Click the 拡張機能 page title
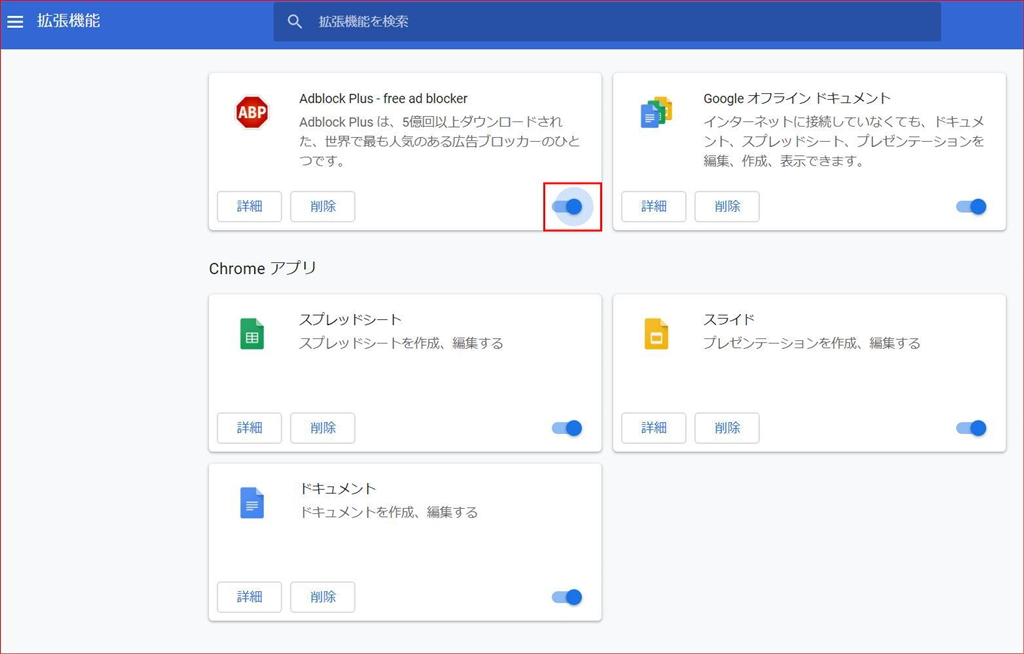 [x=69, y=21]
